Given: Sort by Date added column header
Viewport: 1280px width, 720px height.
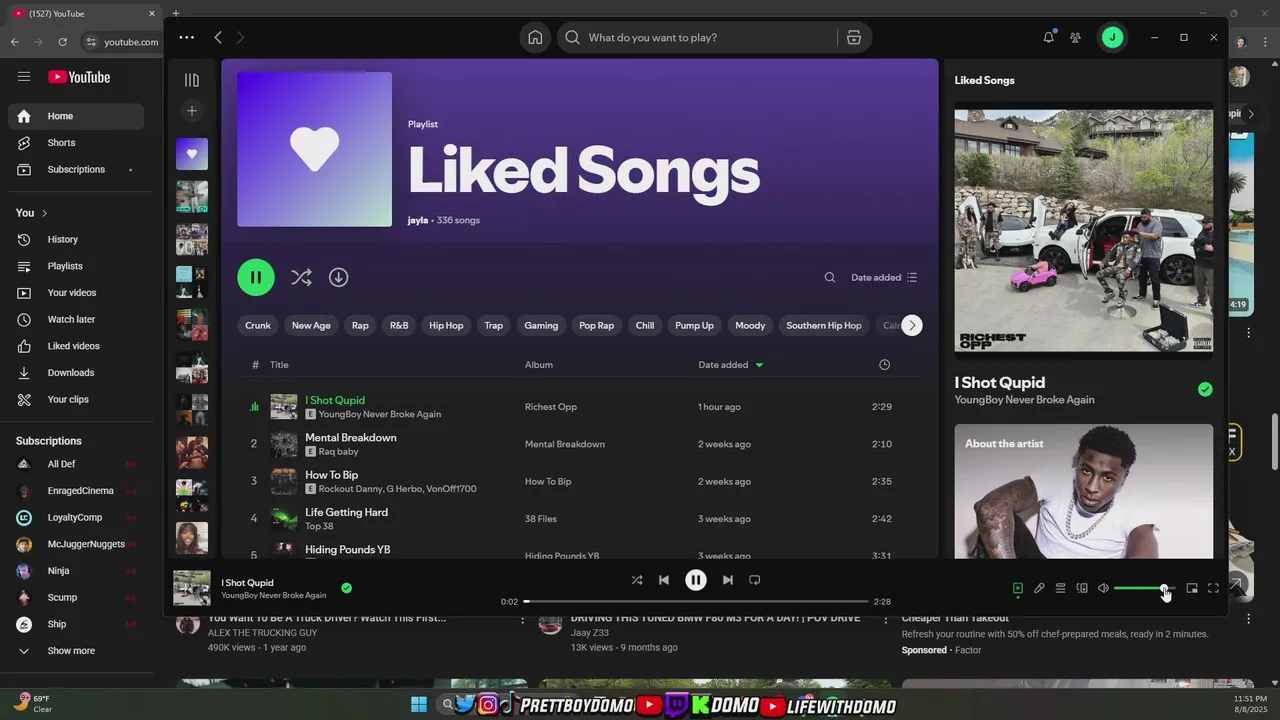Looking at the screenshot, I should pyautogui.click(x=730, y=365).
